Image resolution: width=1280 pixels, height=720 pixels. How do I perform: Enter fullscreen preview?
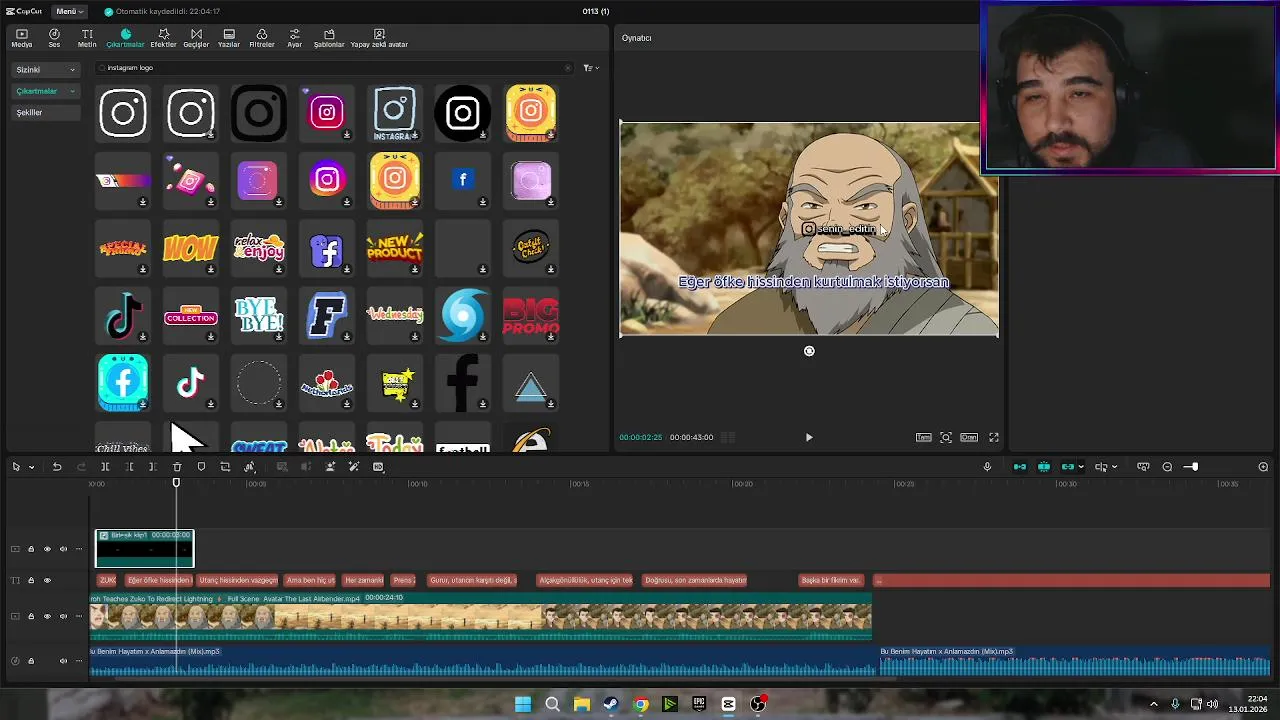point(994,437)
